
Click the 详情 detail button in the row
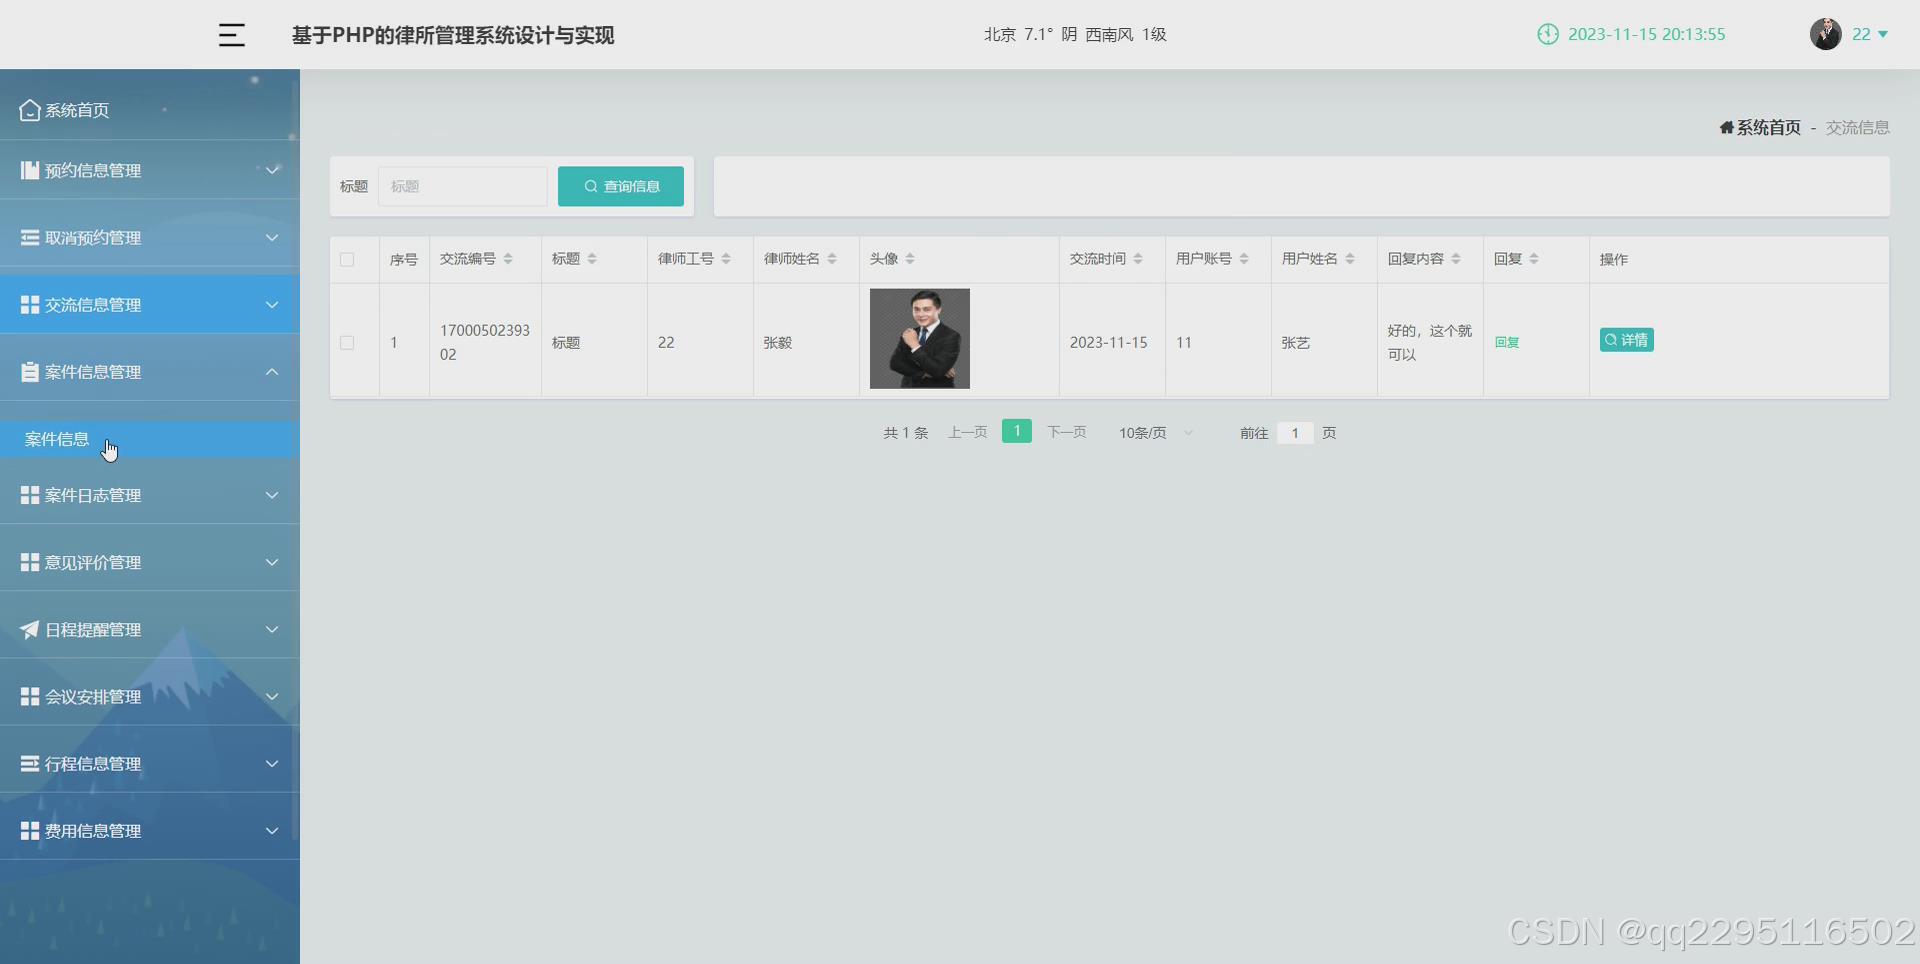click(x=1626, y=339)
